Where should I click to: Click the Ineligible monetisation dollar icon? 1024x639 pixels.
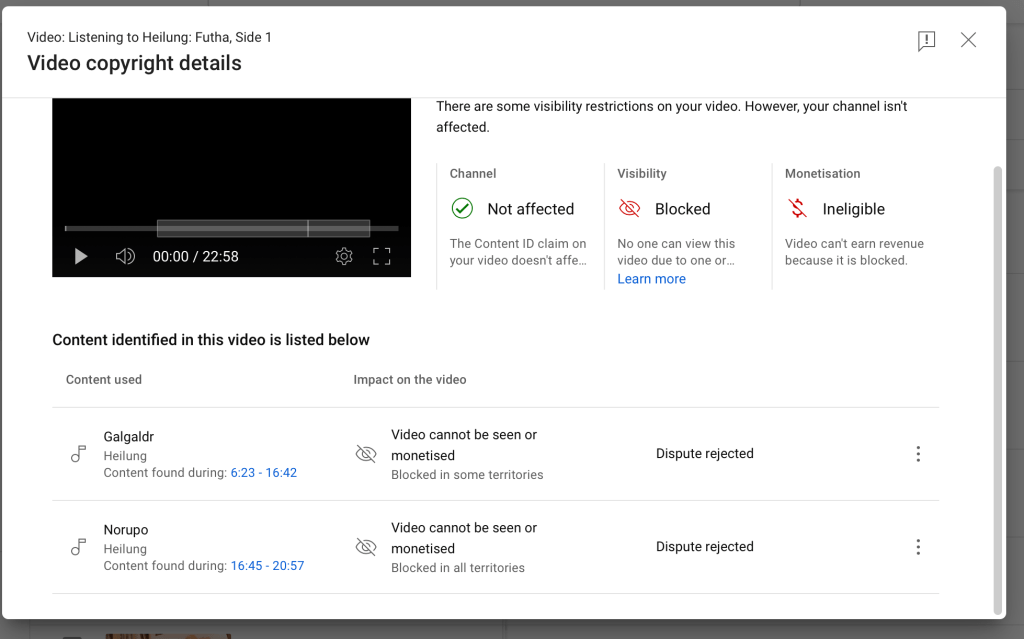coord(797,209)
